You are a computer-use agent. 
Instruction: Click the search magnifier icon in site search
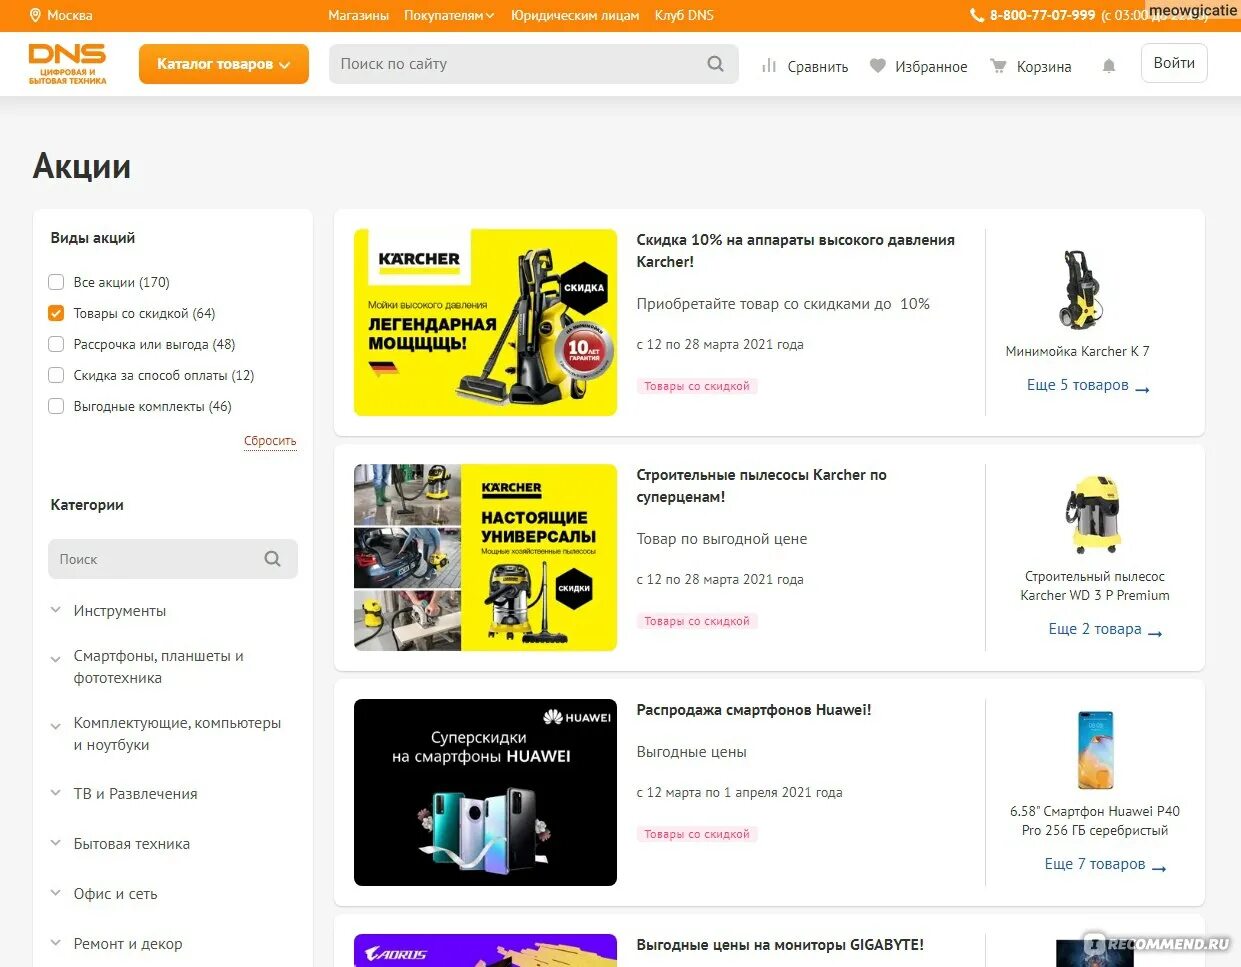715,64
